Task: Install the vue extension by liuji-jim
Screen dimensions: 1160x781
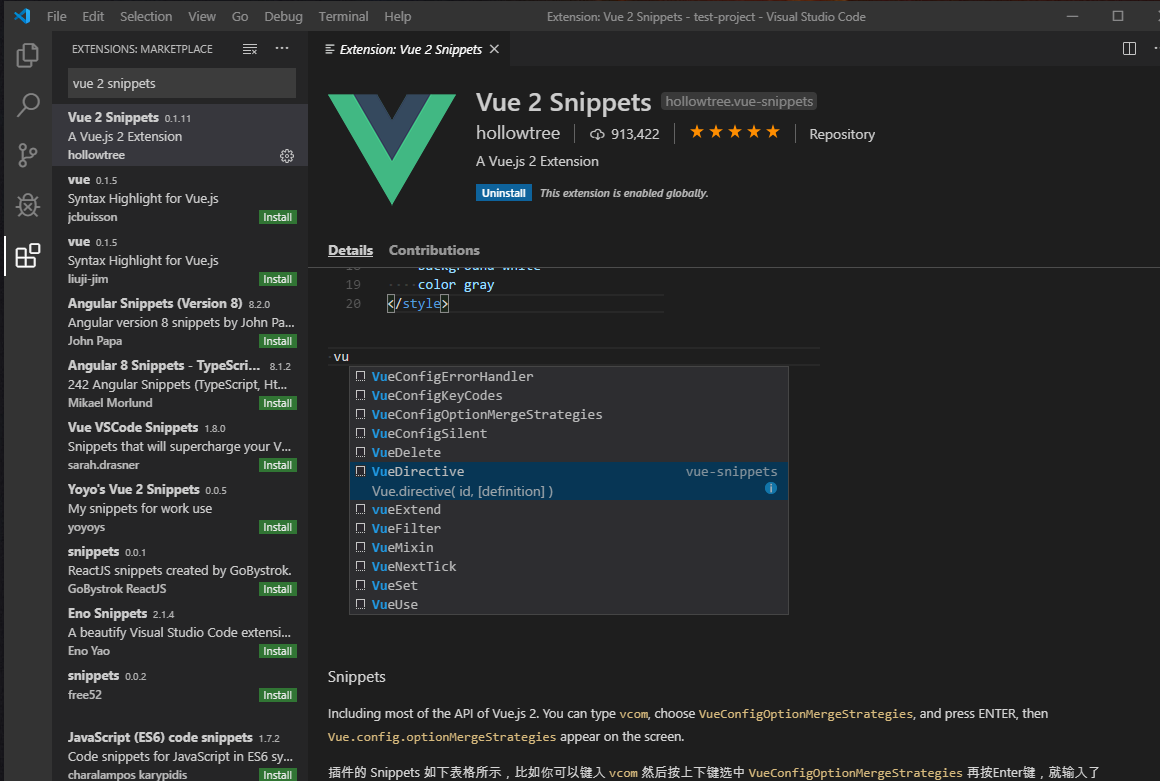Action: (277, 280)
